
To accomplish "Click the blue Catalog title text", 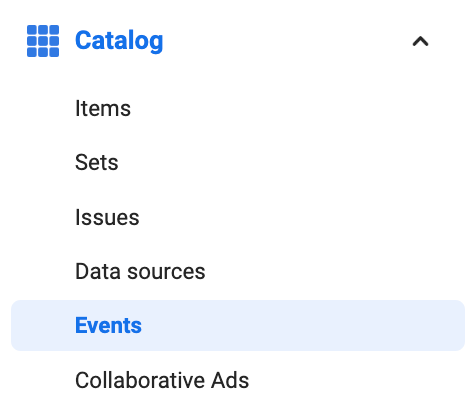I will point(119,41).
